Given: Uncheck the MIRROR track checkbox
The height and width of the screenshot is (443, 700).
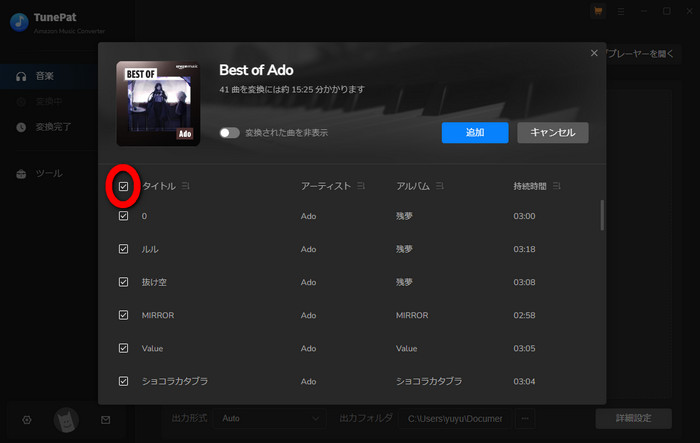Looking at the screenshot, I should pos(123,315).
